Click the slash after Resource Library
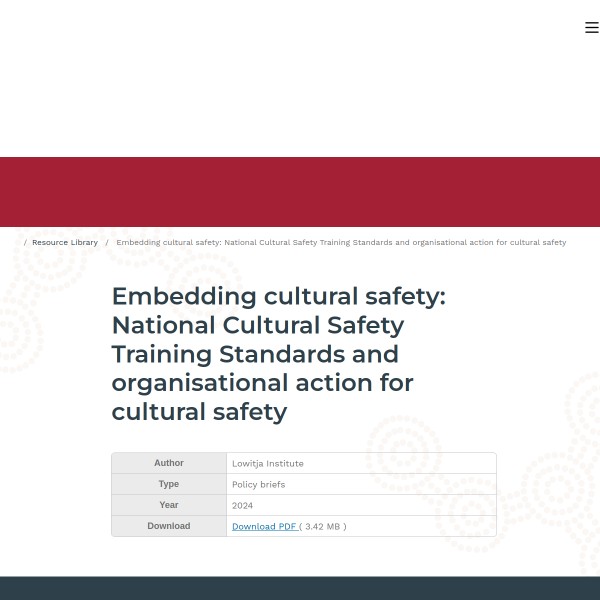The height and width of the screenshot is (600, 600). [x=107, y=243]
